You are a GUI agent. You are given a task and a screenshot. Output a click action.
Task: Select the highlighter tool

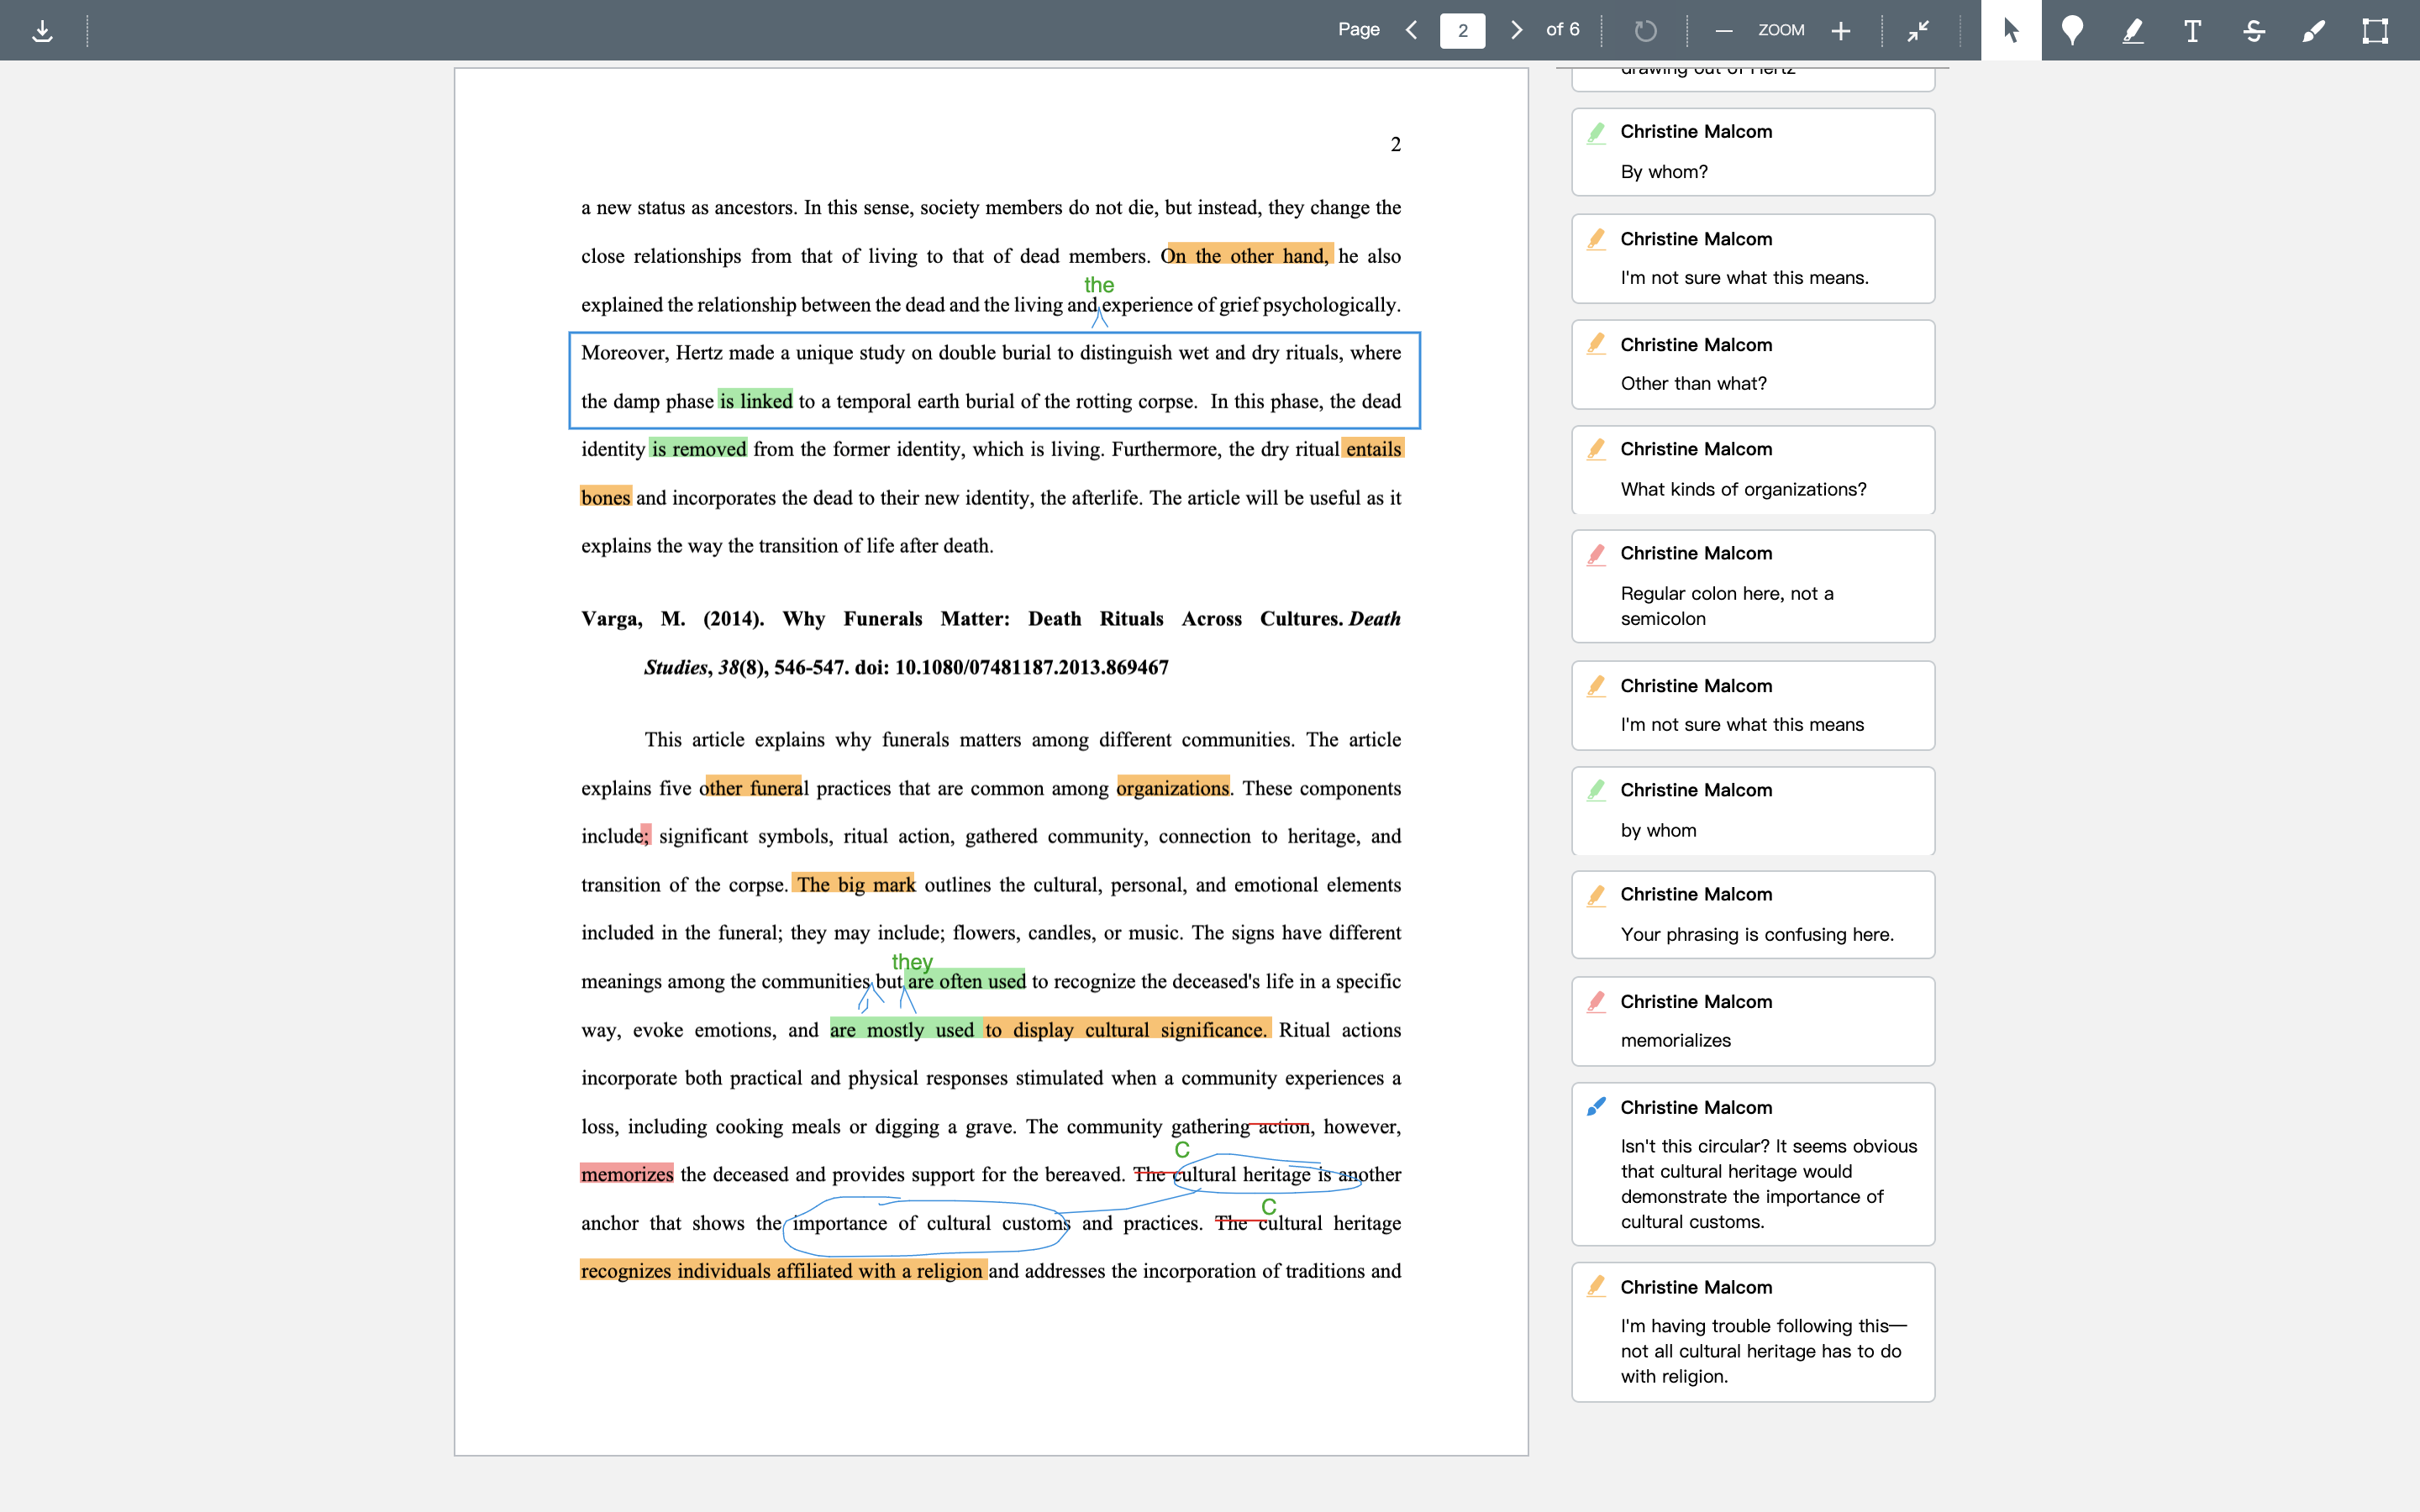tap(2132, 30)
